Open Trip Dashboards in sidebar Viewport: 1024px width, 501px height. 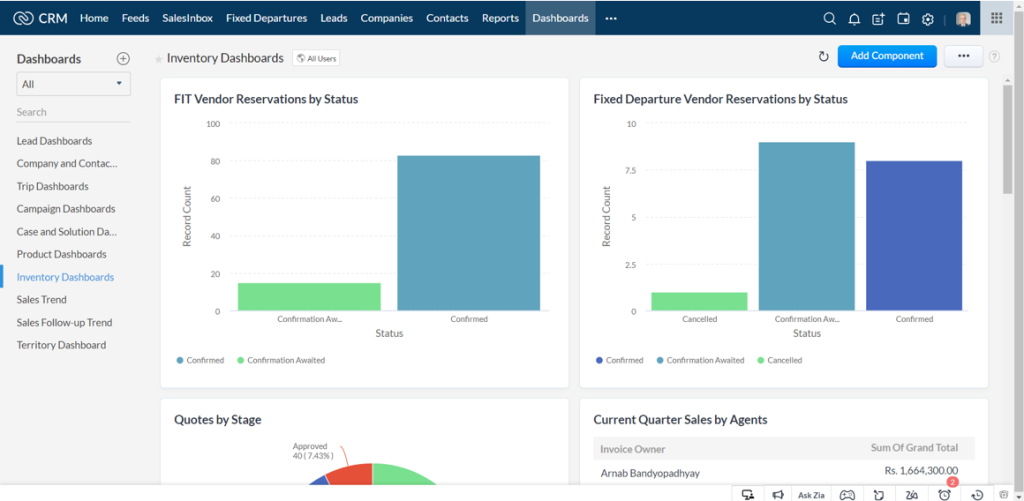[52, 186]
